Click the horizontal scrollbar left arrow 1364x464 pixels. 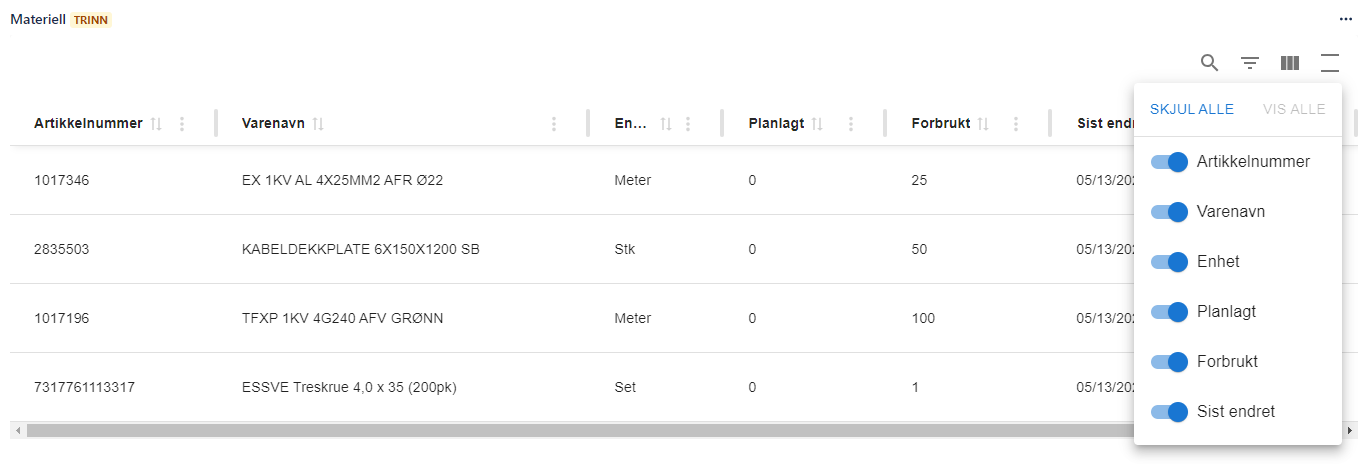17,430
